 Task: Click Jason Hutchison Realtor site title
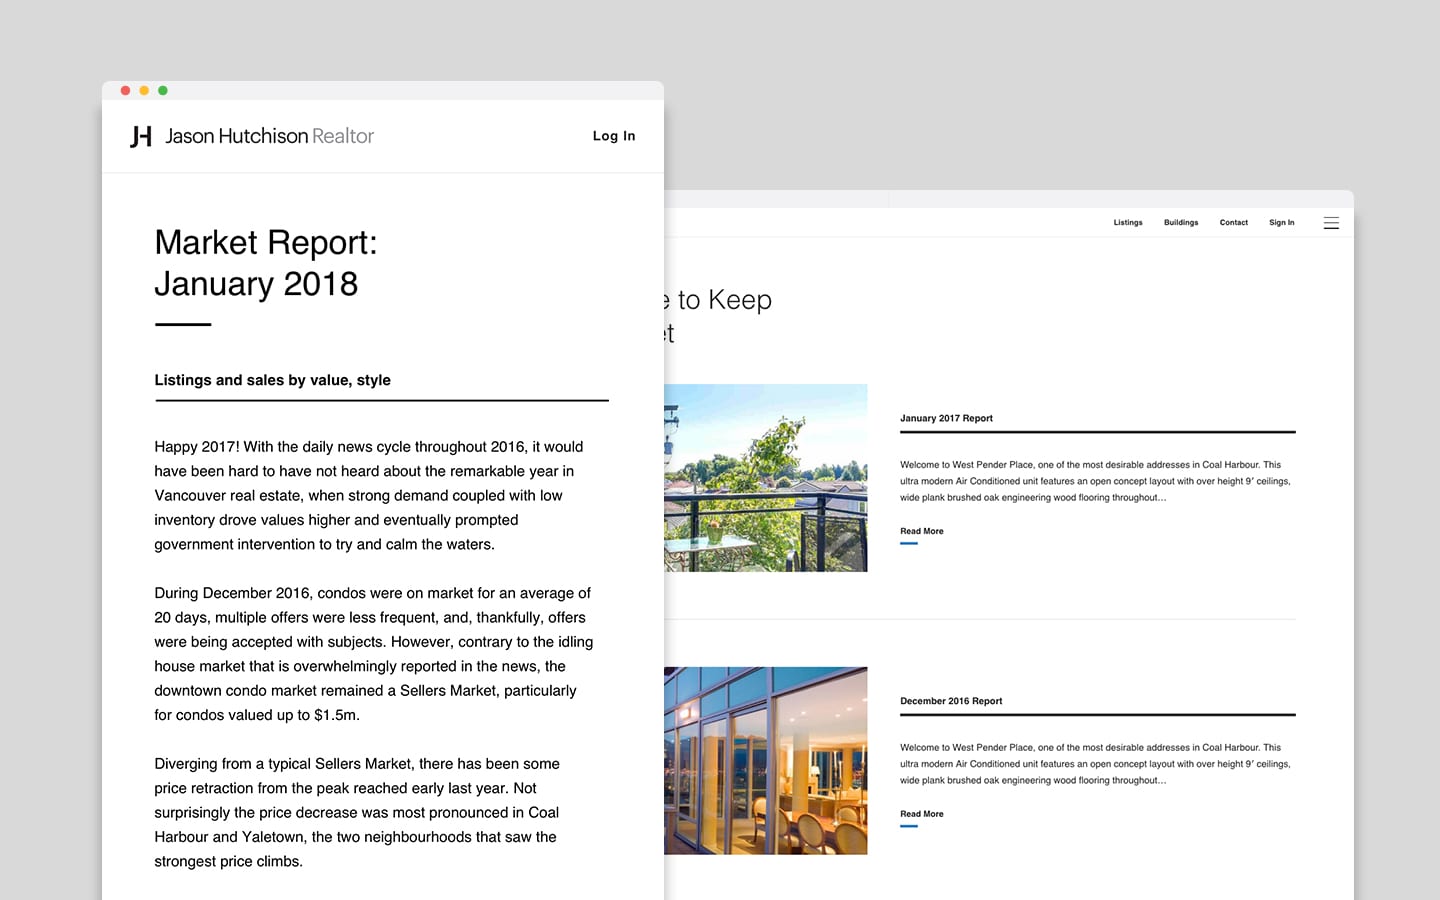(x=270, y=136)
